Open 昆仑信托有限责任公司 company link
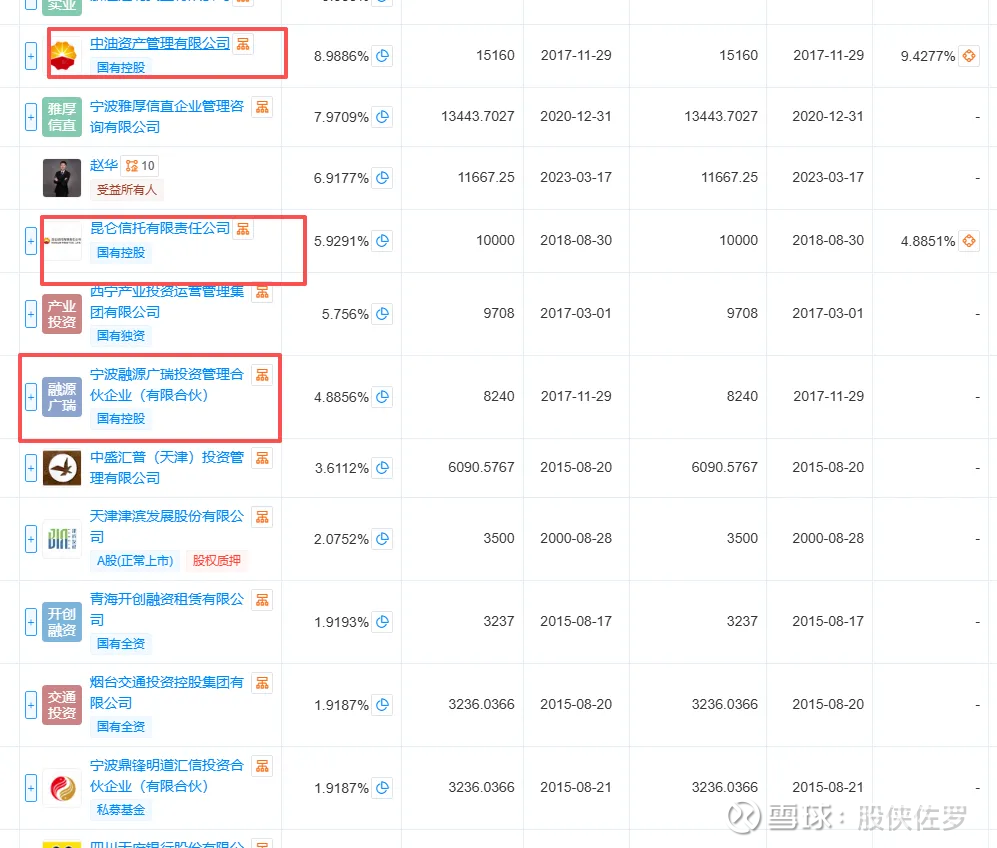The image size is (997, 848). (x=160, y=228)
